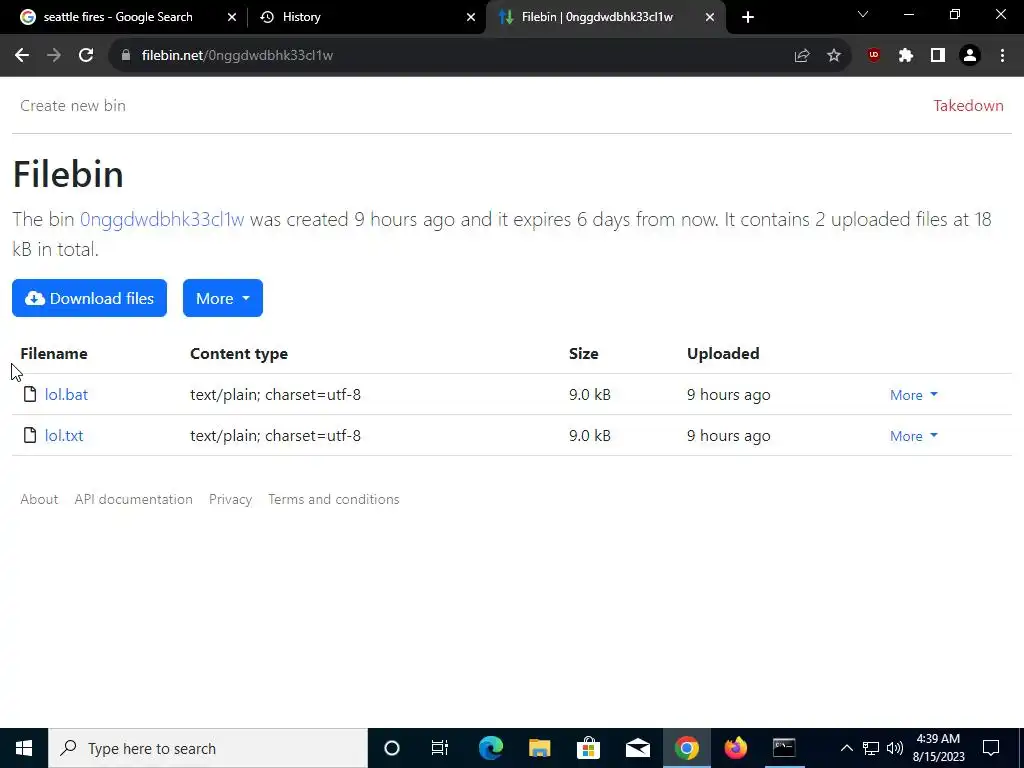Click the Takedown link
This screenshot has height=768, width=1024.
click(x=968, y=106)
